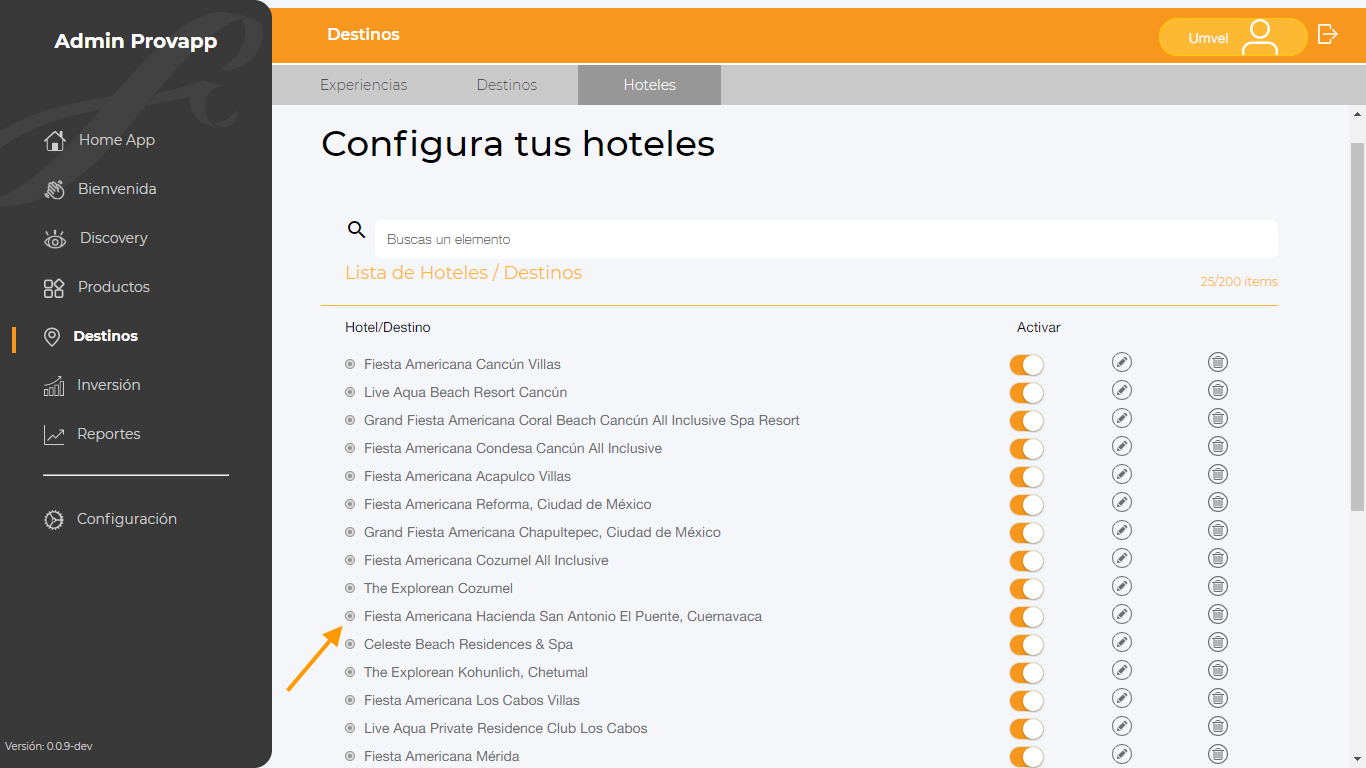Edit Celeste Beach Residences & Spa
Screen dimensions: 1366x768
pyautogui.click(x=1122, y=642)
